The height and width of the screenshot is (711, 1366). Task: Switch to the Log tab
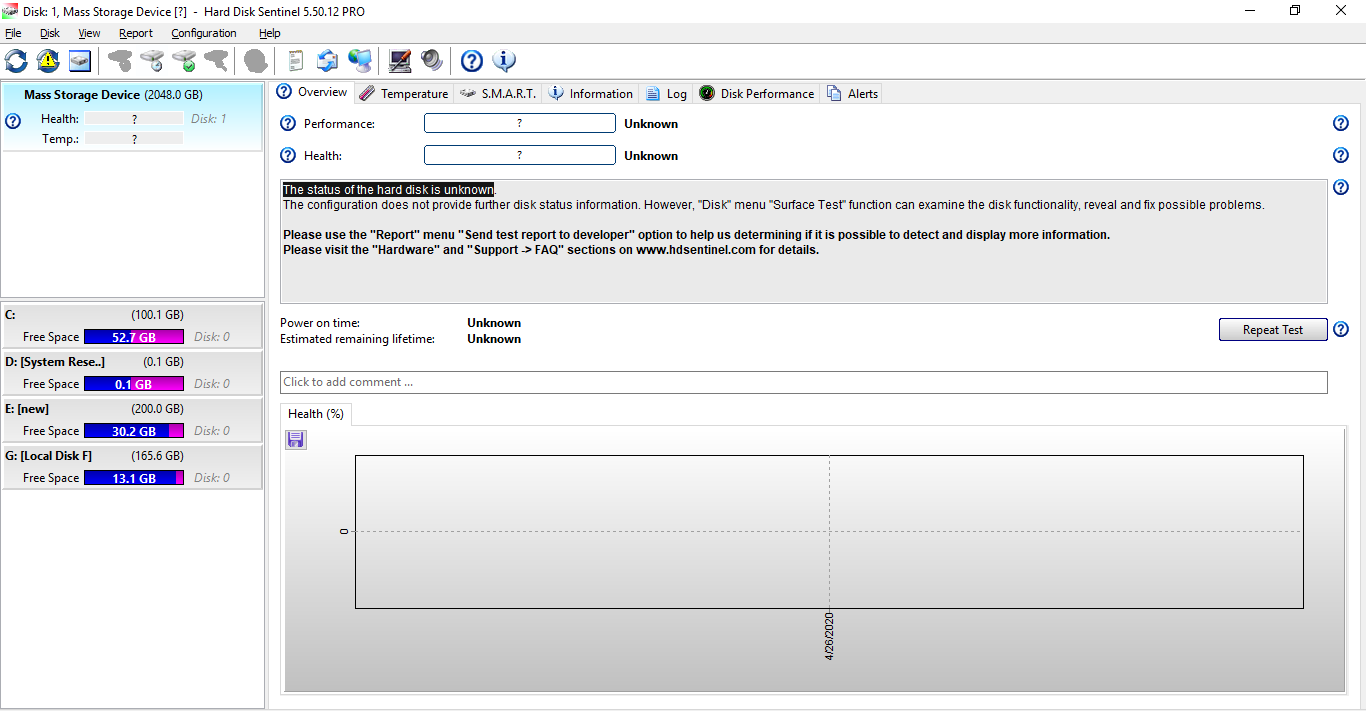(x=667, y=93)
